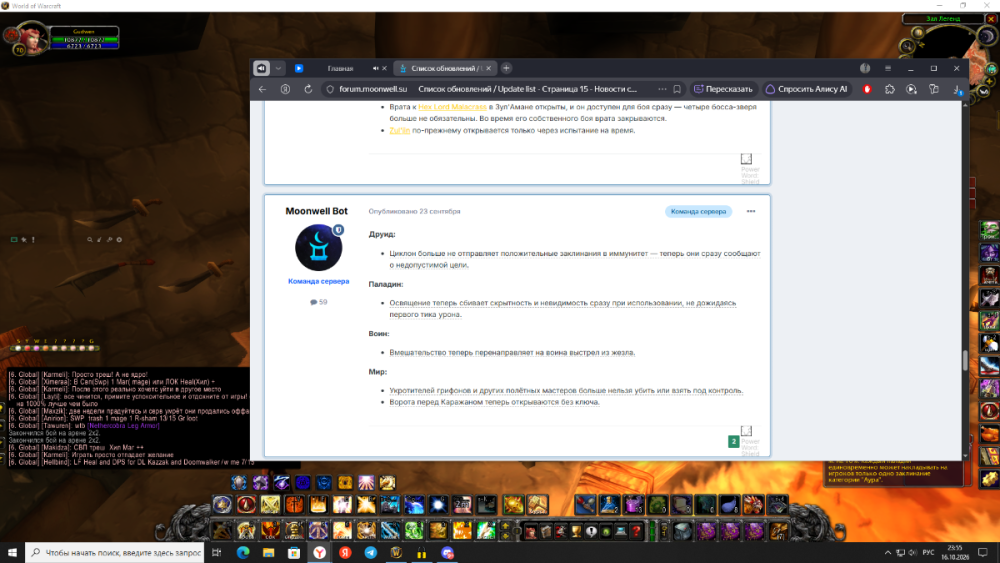Click the Пересказать button
1000x563 pixels.
(x=724, y=89)
